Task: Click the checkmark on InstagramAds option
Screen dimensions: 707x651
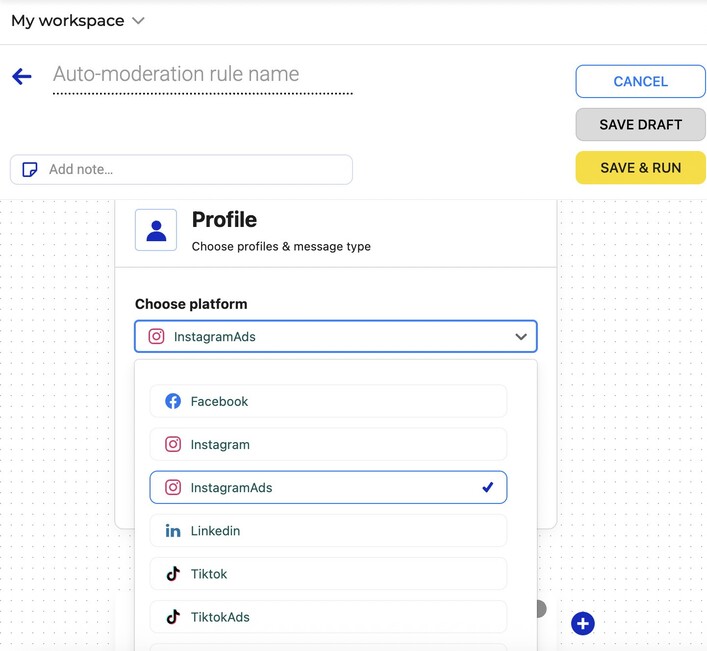Action: click(487, 487)
